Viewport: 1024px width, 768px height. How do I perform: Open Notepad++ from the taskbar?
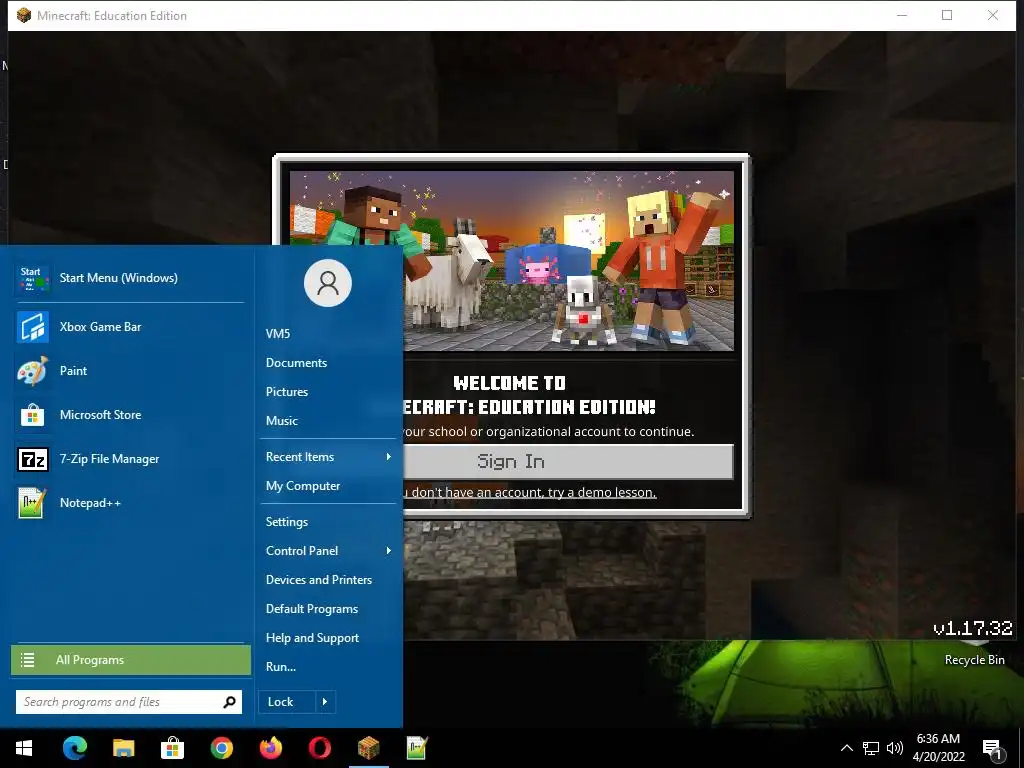(417, 748)
